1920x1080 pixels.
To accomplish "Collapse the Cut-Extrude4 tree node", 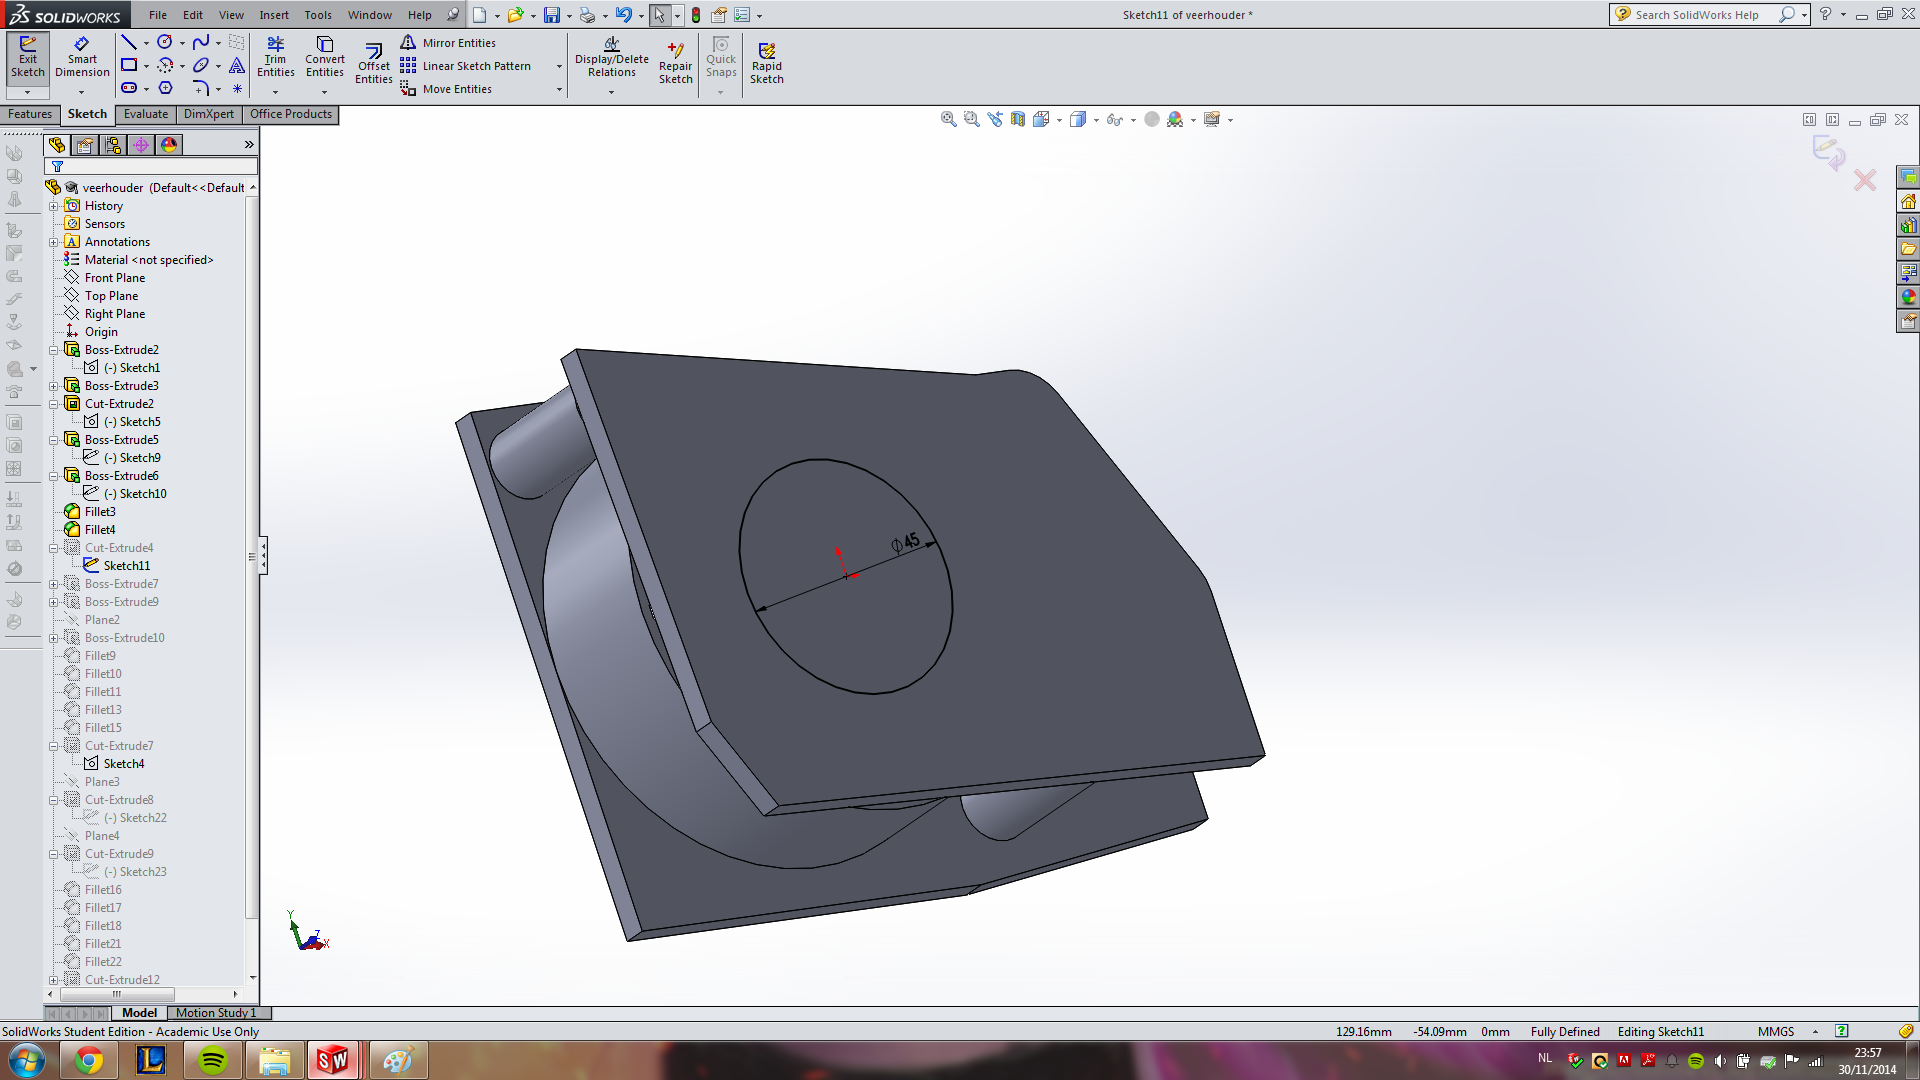I will pyautogui.click(x=54, y=548).
